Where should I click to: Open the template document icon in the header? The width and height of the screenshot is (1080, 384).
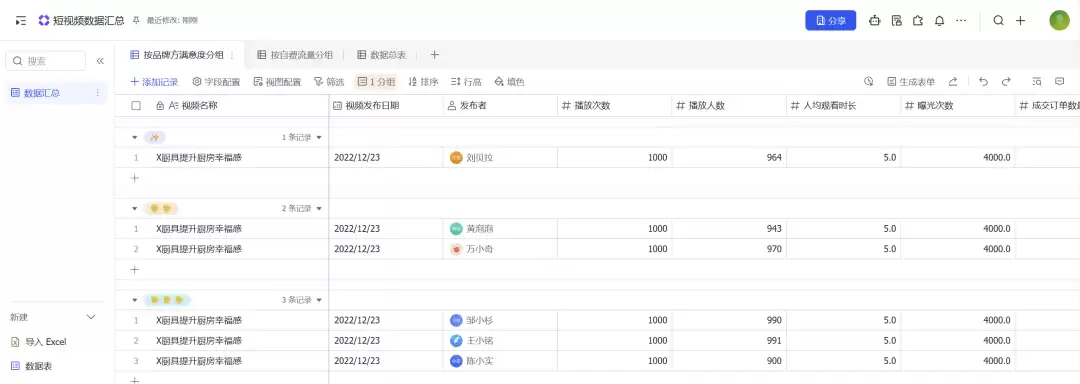[896, 21]
